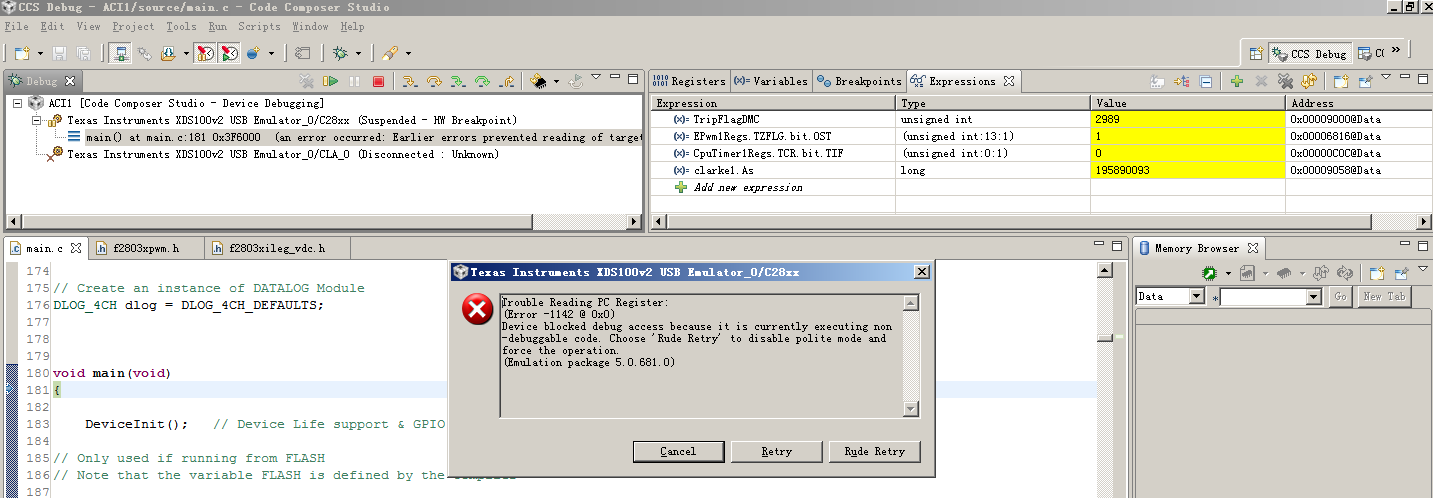Image resolution: width=1433 pixels, height=498 pixels.
Task: Click the Debug view horizontal scrollbar
Action: click(324, 221)
